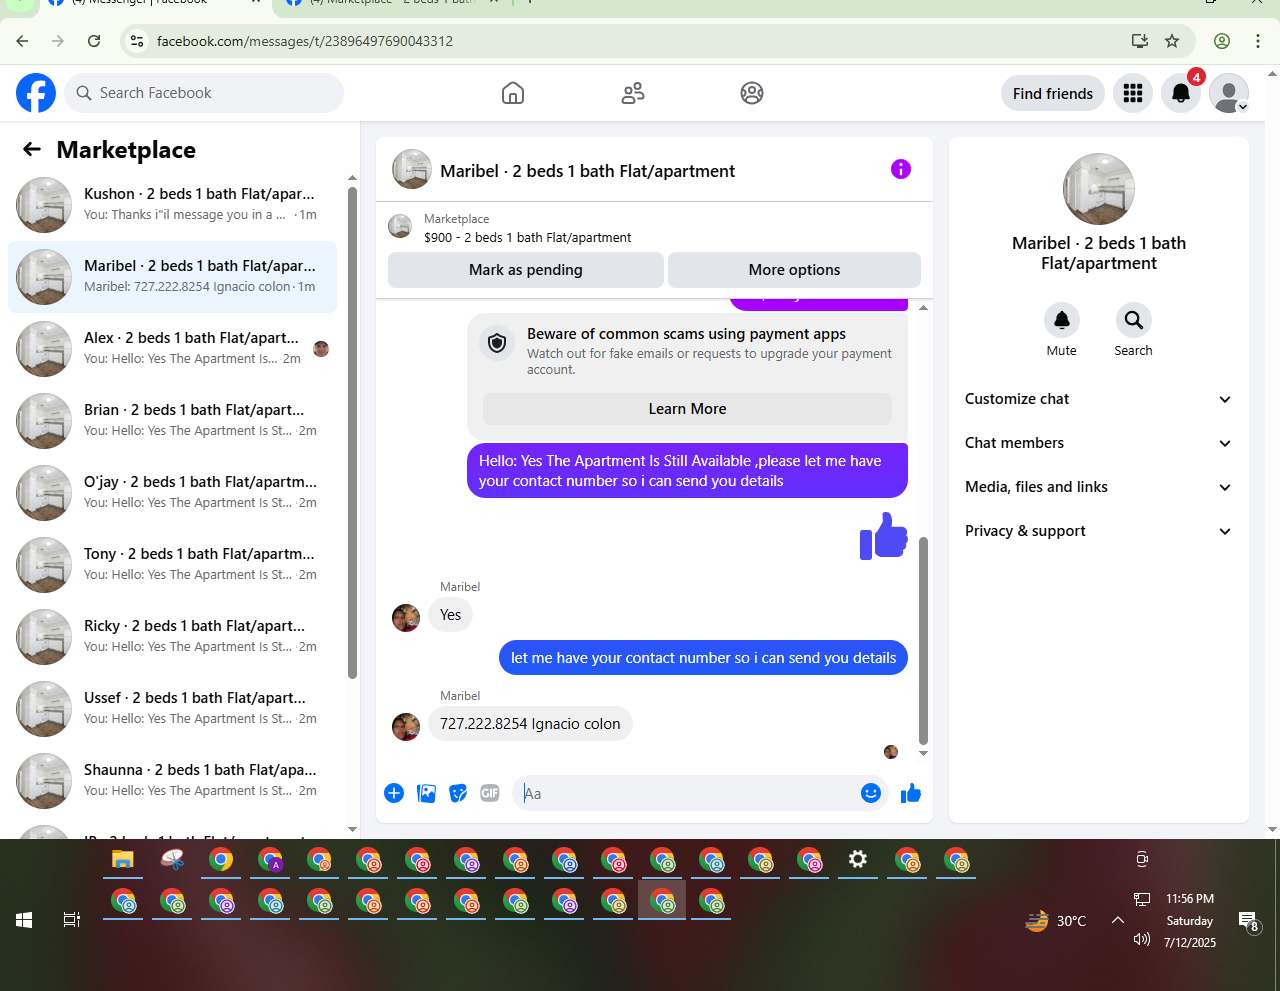Open File Explorer from taskbar
This screenshot has width=1280, height=991.
(x=123, y=859)
